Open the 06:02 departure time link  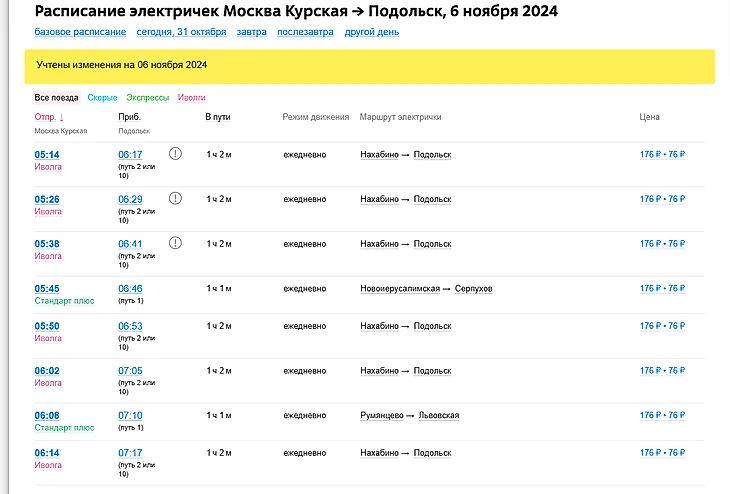click(x=47, y=371)
